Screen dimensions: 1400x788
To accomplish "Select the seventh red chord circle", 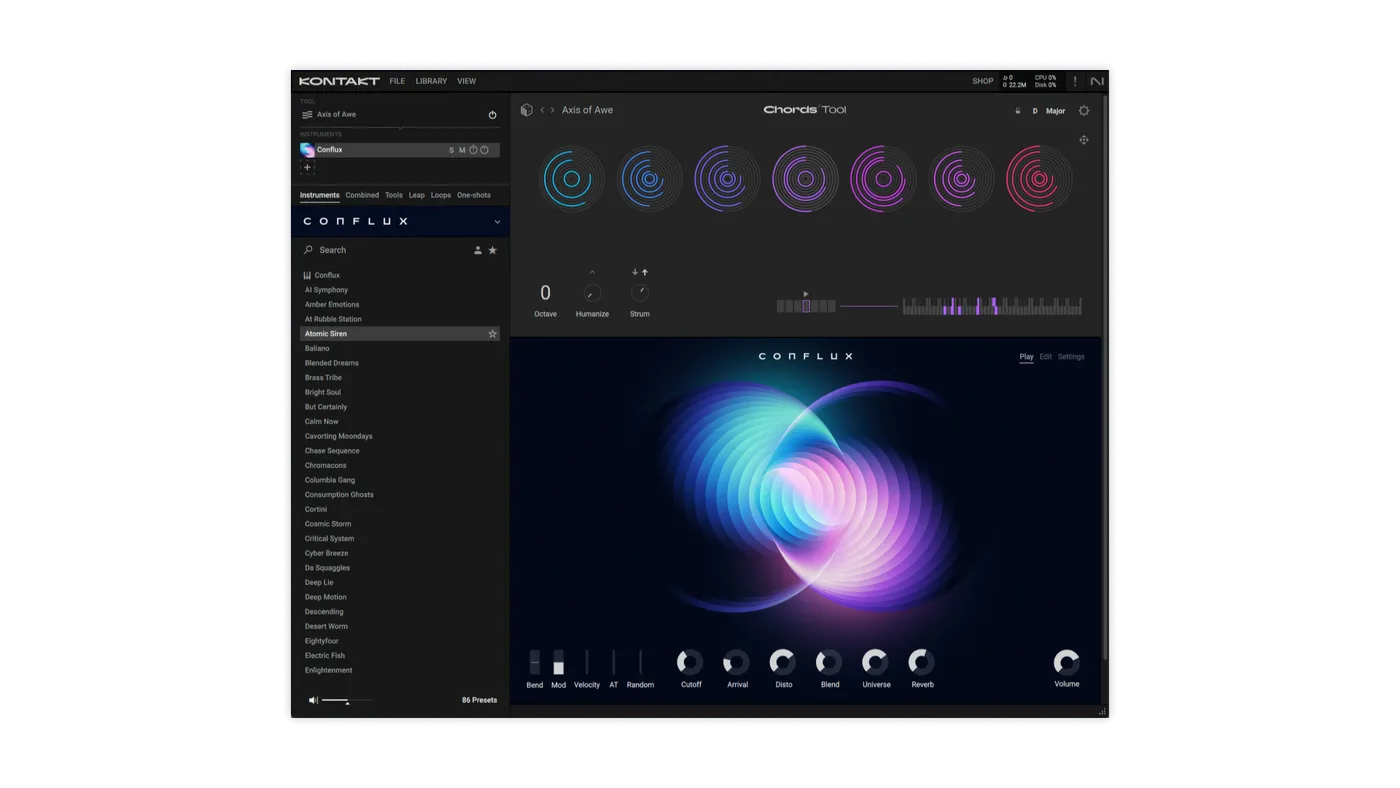I will [x=1039, y=179].
